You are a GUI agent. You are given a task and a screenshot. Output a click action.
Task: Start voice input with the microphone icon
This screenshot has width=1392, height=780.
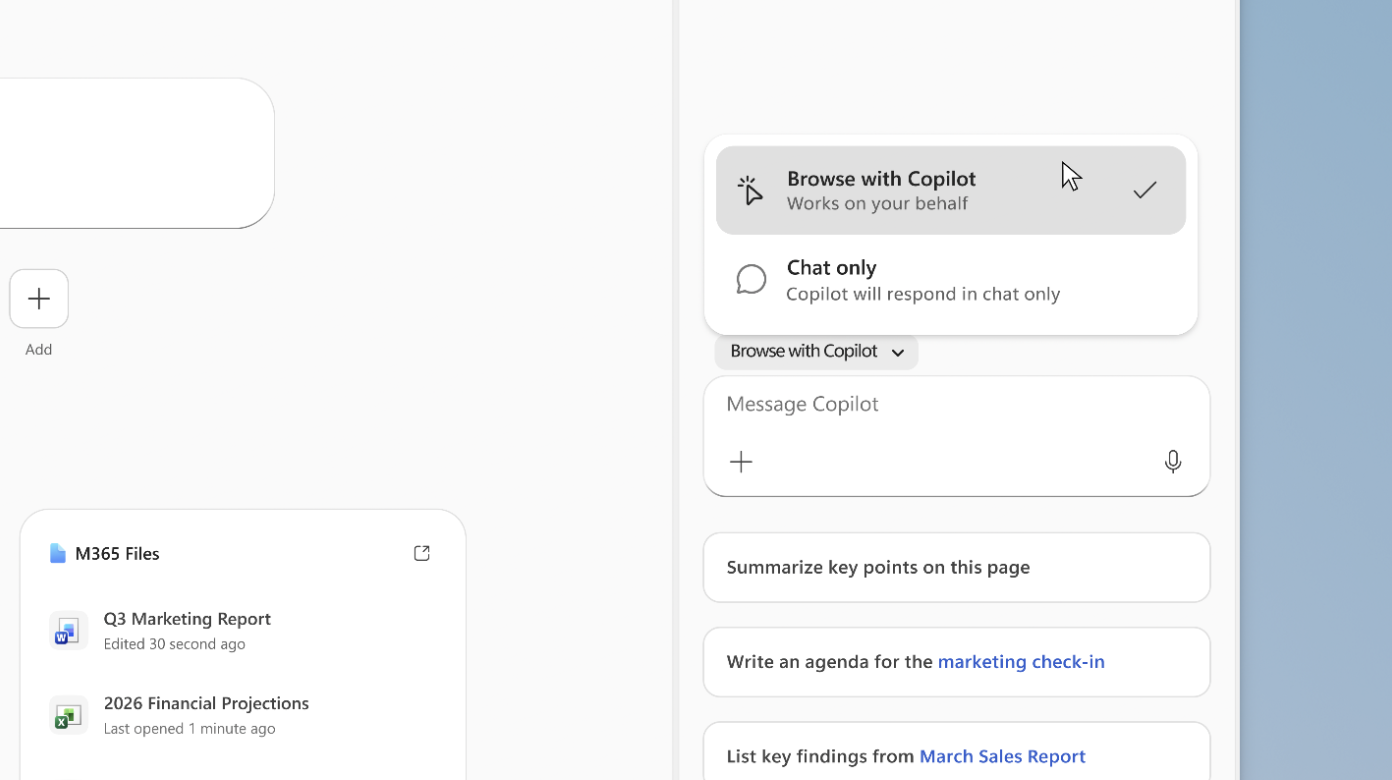point(1173,461)
